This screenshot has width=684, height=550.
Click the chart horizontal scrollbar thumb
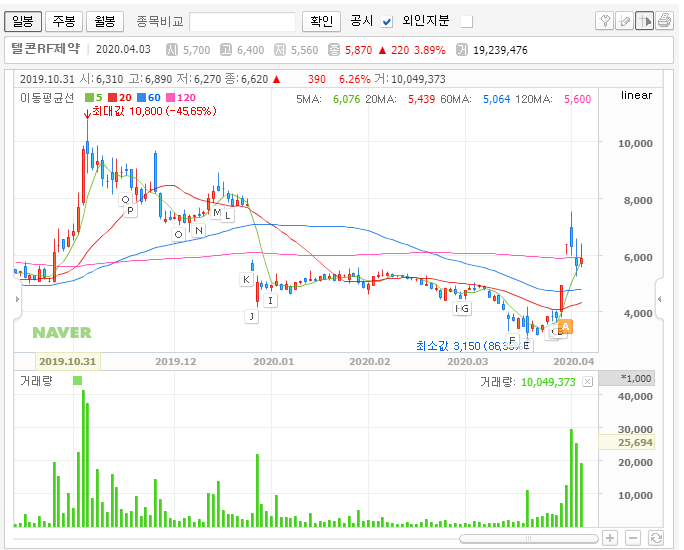coord(529,539)
